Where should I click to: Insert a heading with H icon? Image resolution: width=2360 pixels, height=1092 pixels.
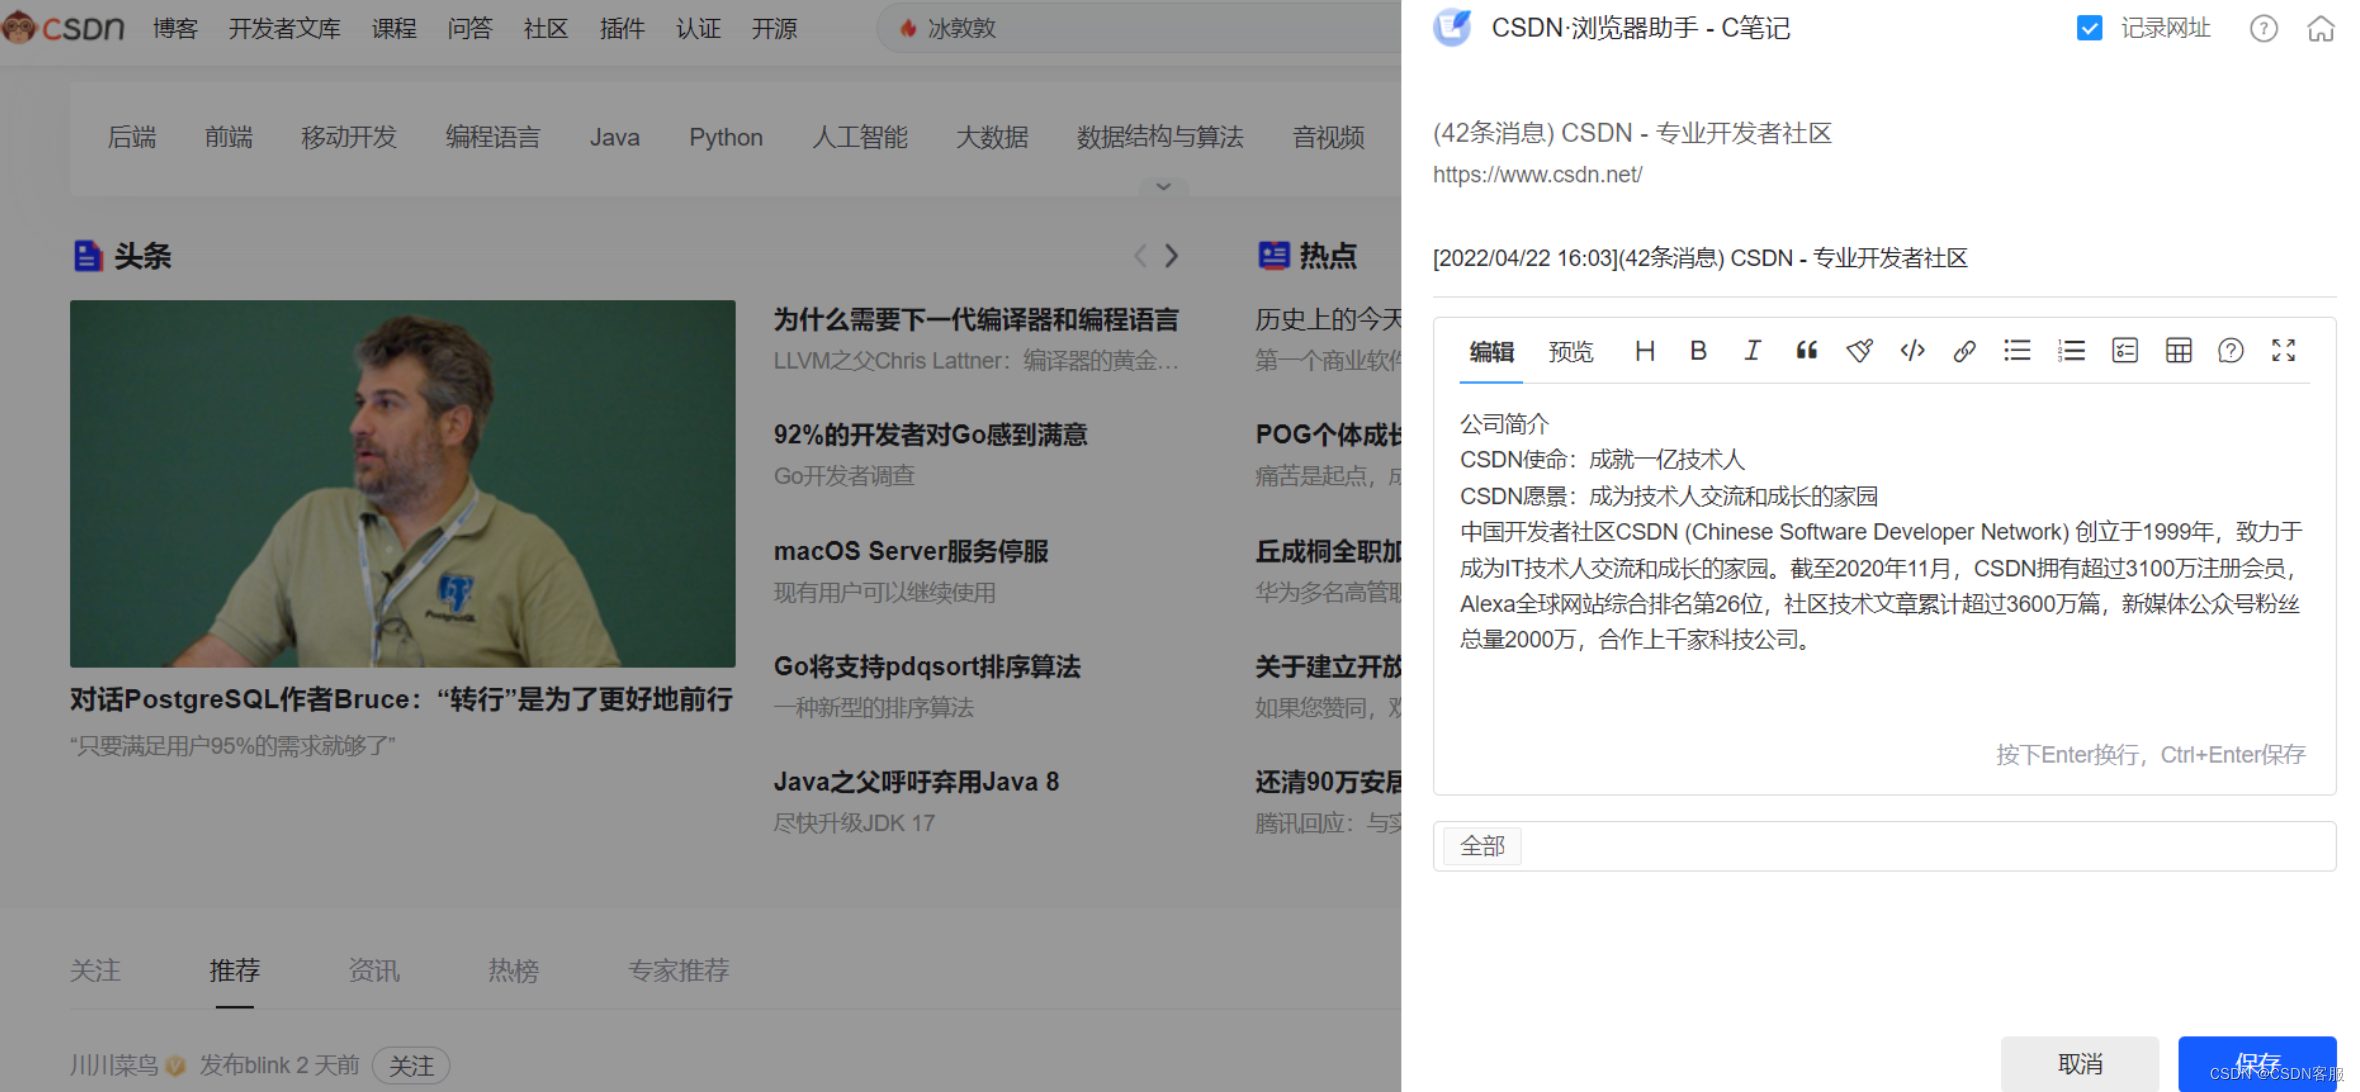pos(1644,351)
